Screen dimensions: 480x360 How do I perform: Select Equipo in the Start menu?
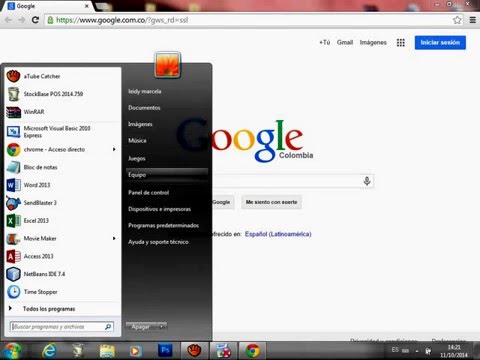[x=167, y=175]
